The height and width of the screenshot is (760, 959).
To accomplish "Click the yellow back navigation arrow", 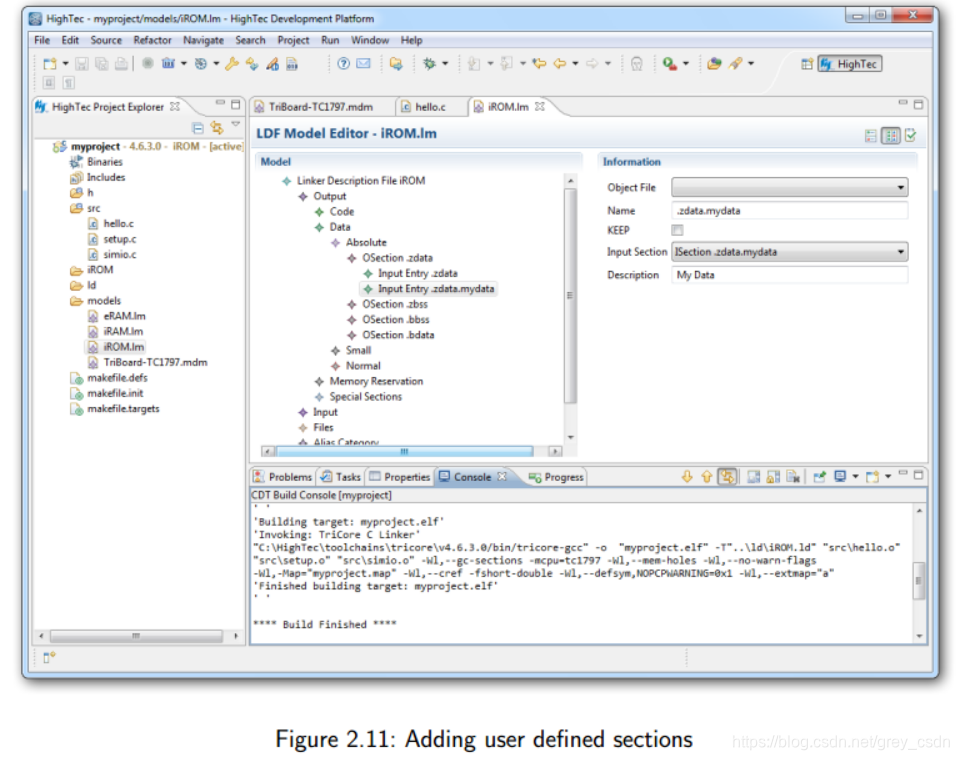I will tap(559, 64).
